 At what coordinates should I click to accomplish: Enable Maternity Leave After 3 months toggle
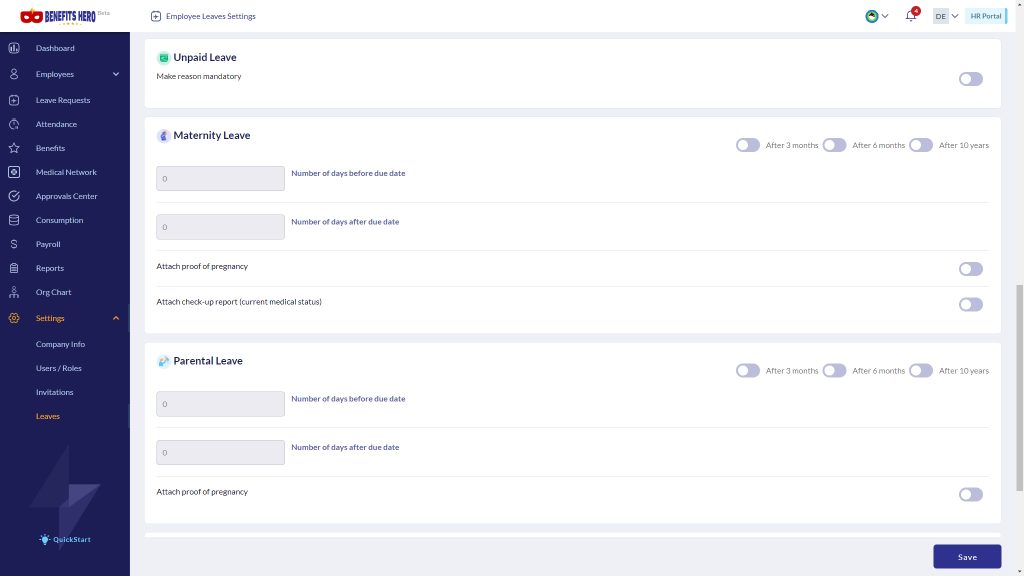point(748,145)
